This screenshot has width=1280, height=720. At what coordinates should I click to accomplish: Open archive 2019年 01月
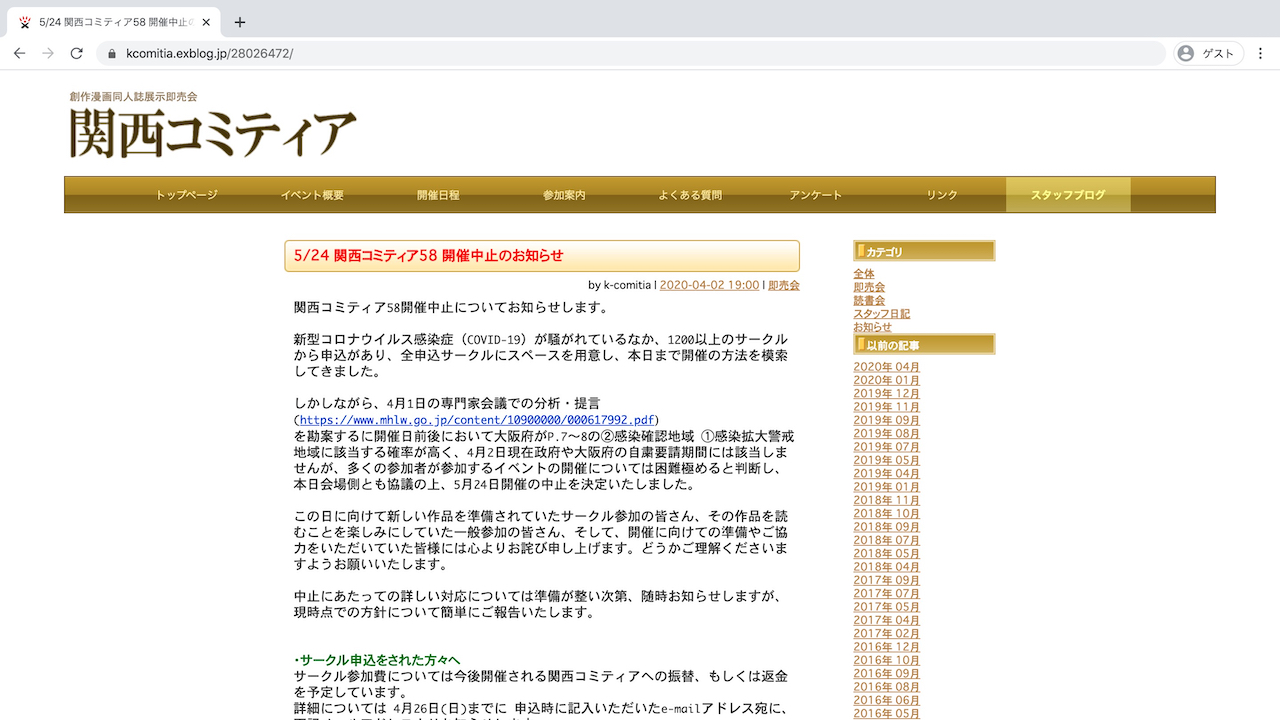pyautogui.click(x=887, y=487)
